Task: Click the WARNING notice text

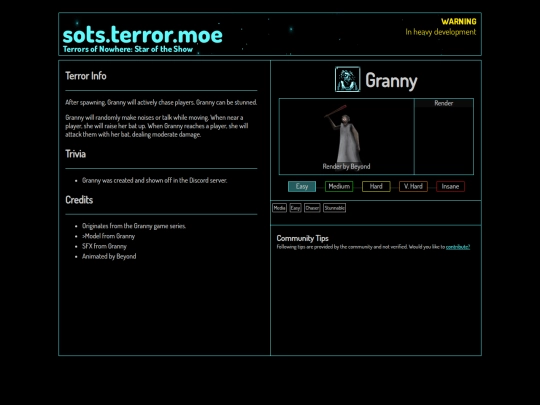Action: pyautogui.click(x=459, y=22)
